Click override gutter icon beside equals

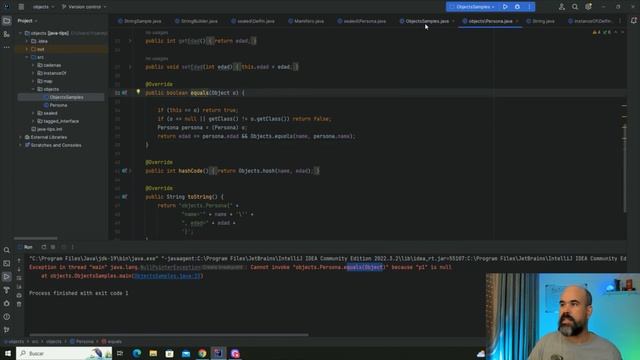(x=124, y=93)
